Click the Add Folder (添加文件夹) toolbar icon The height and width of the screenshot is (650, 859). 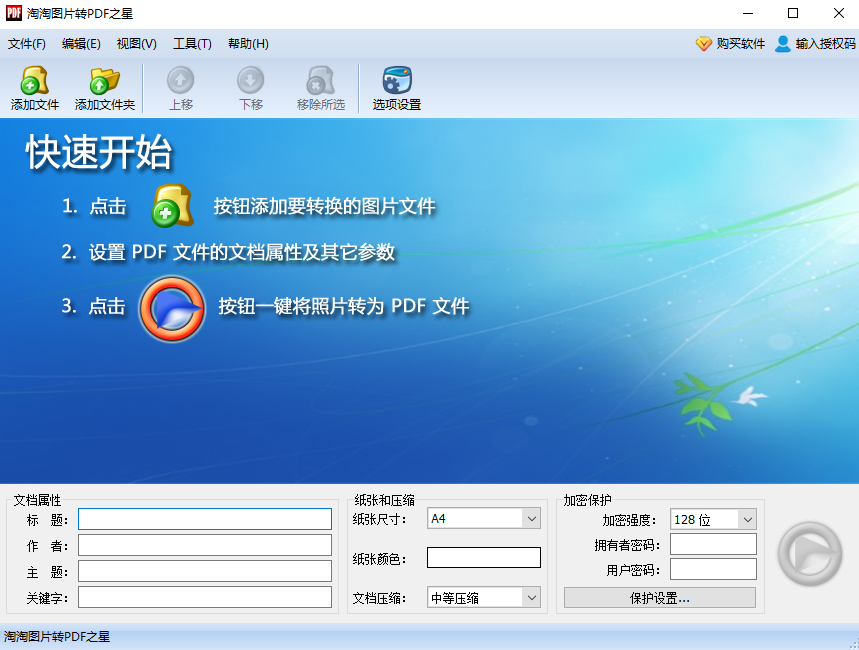point(105,88)
